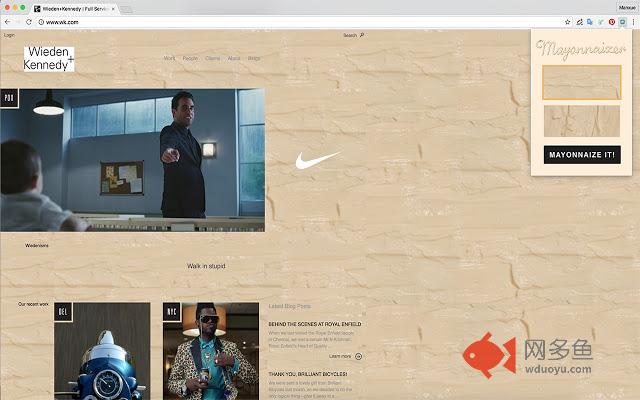Click the Wieden+Kennedy logo

pyautogui.click(x=49, y=59)
